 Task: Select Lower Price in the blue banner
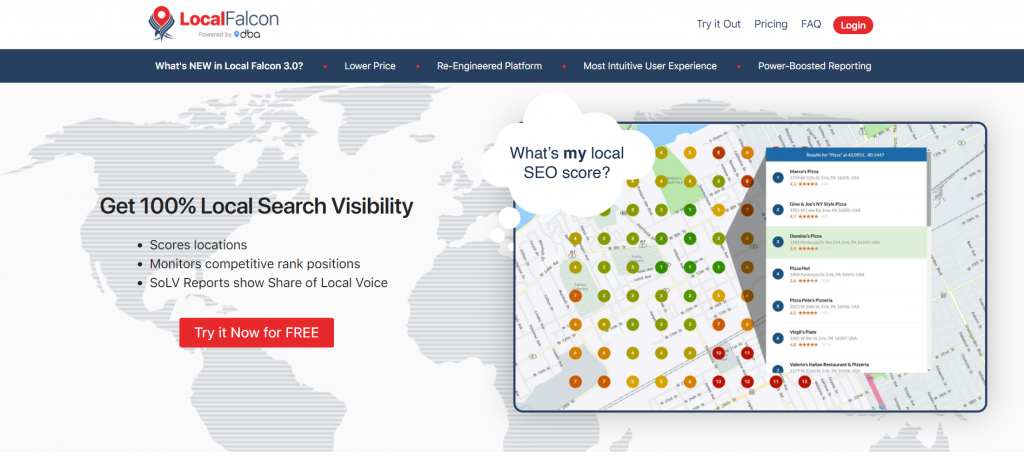[370, 66]
